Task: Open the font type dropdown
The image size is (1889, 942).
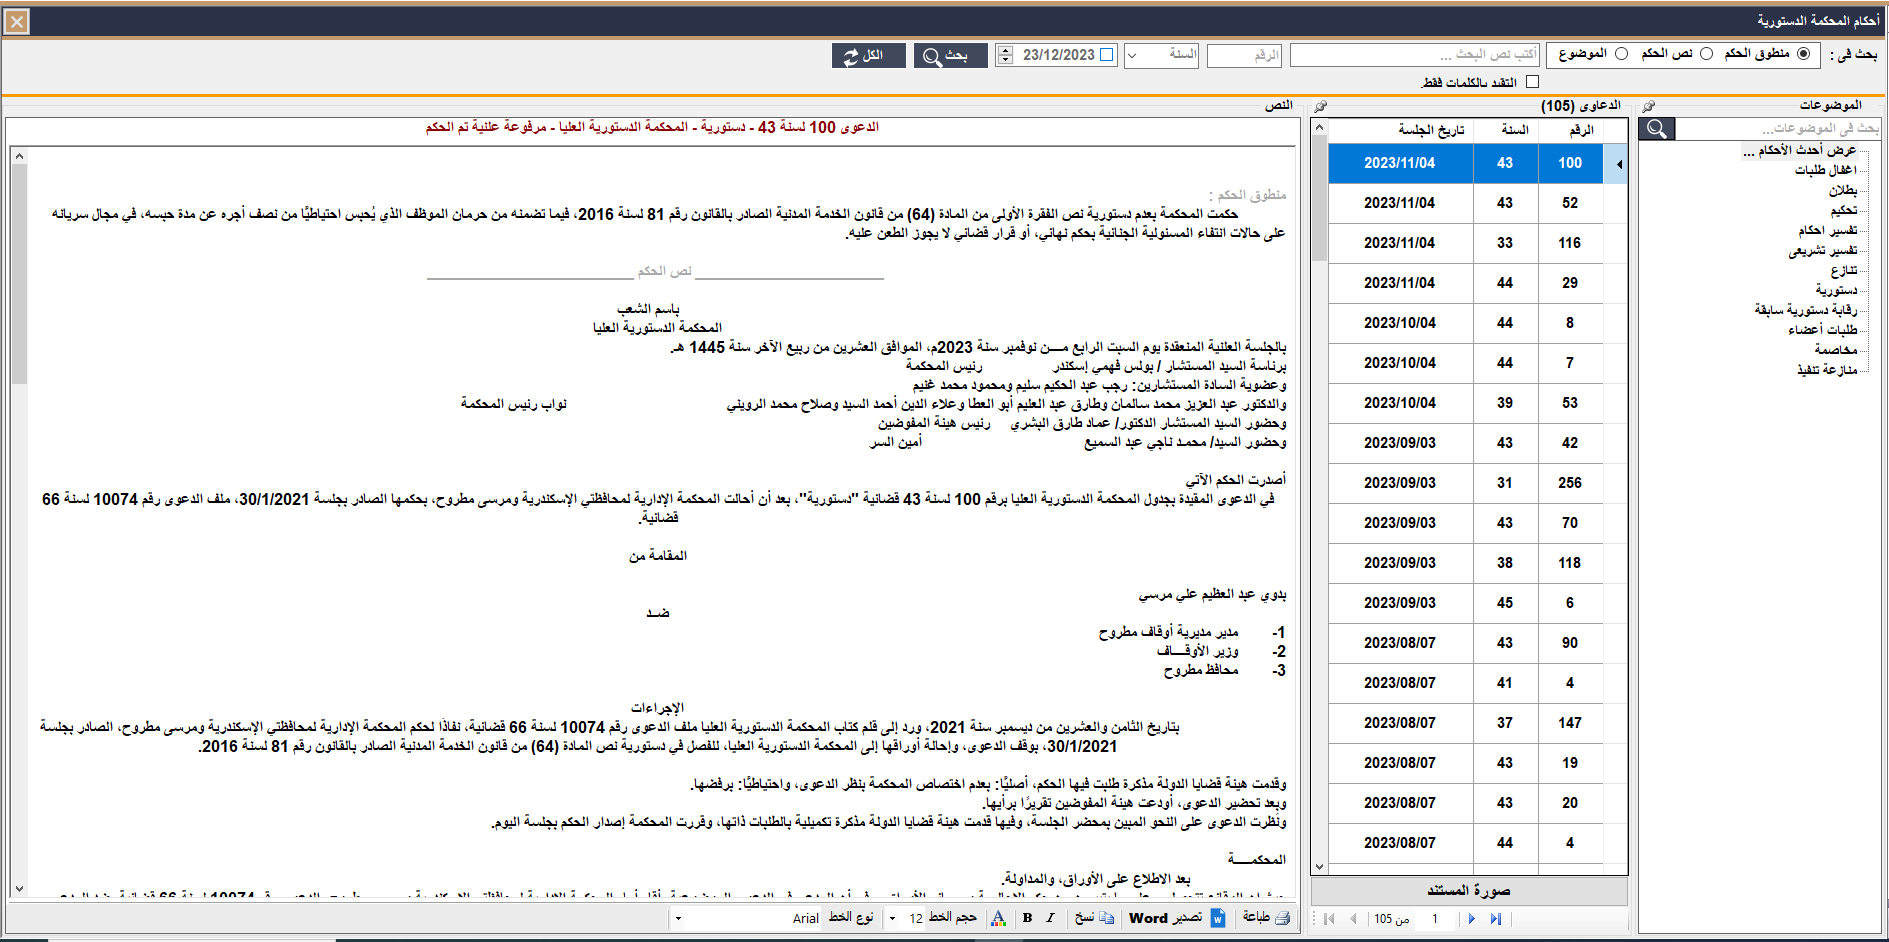Action: click(678, 918)
